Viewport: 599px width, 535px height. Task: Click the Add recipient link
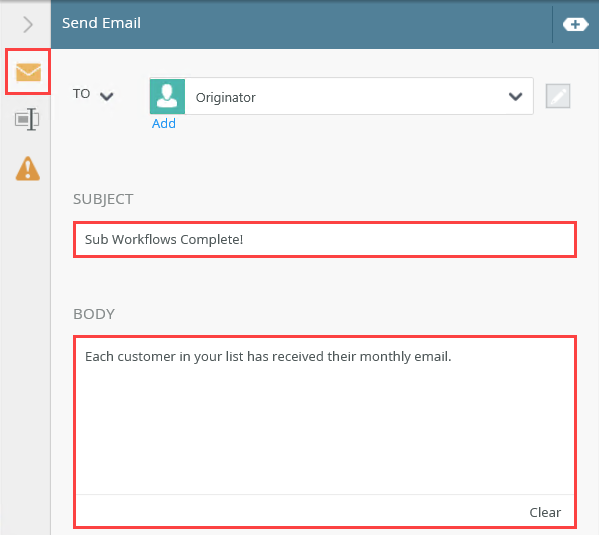[164, 123]
